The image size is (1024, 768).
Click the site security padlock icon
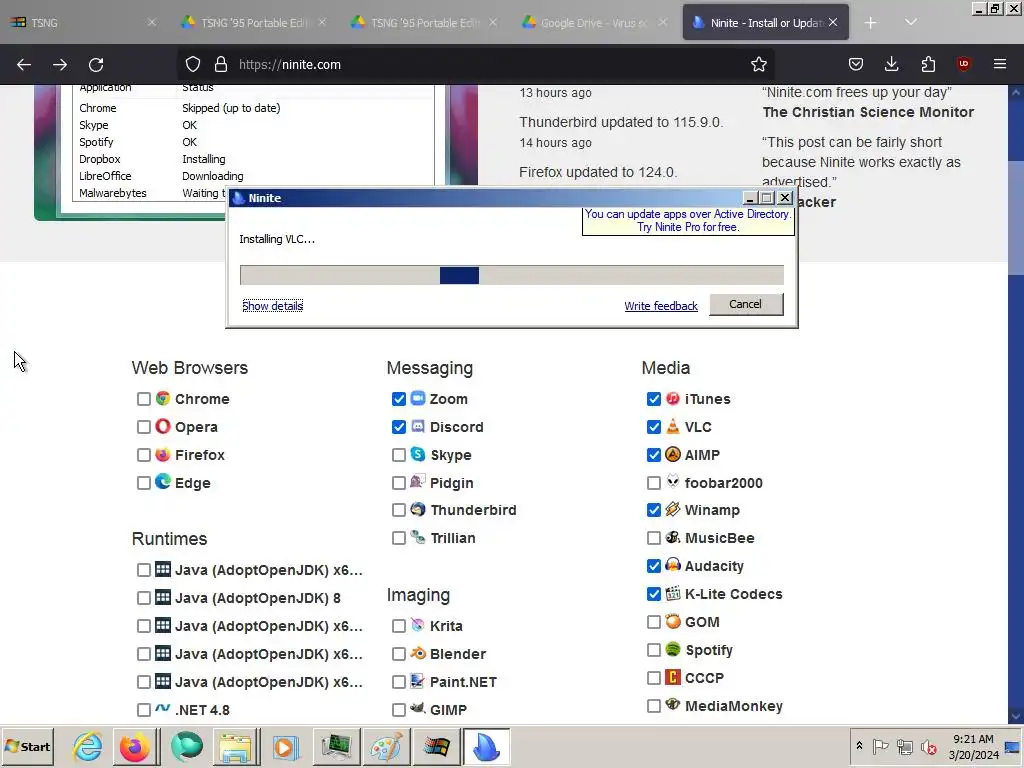click(x=221, y=64)
